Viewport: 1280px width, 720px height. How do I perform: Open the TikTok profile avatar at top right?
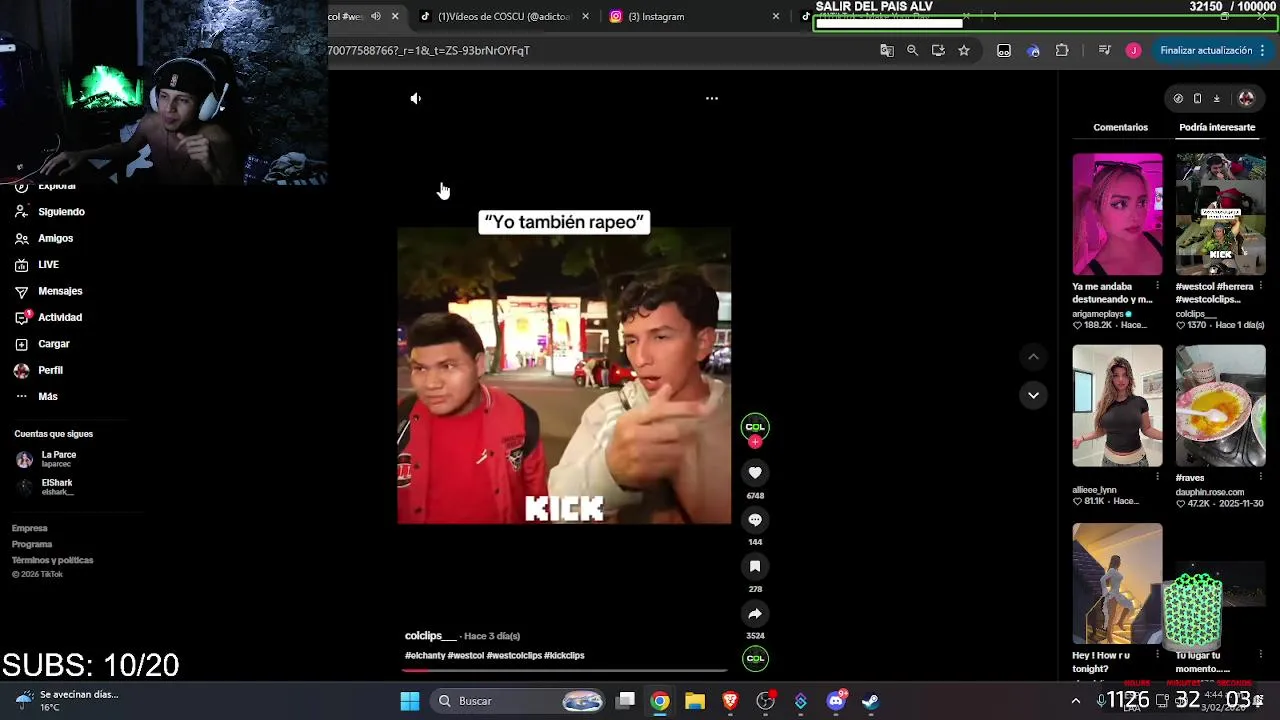(1246, 98)
